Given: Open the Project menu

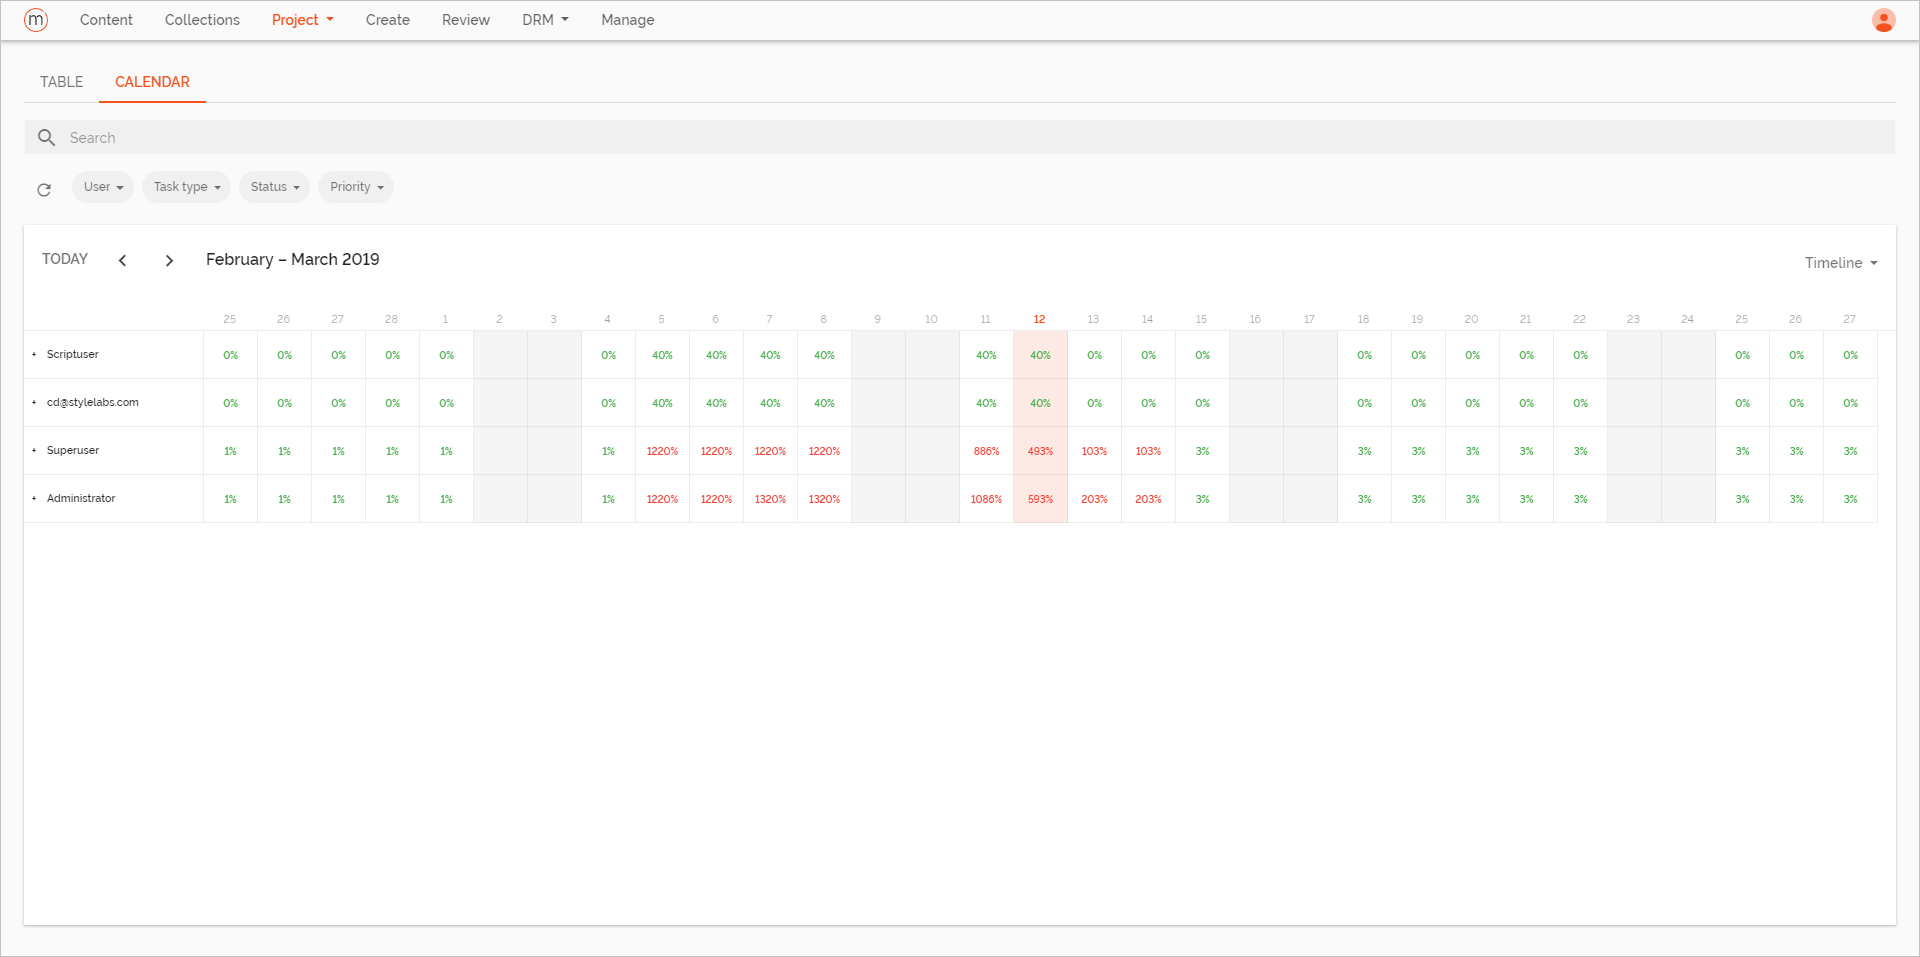Looking at the screenshot, I should 302,20.
